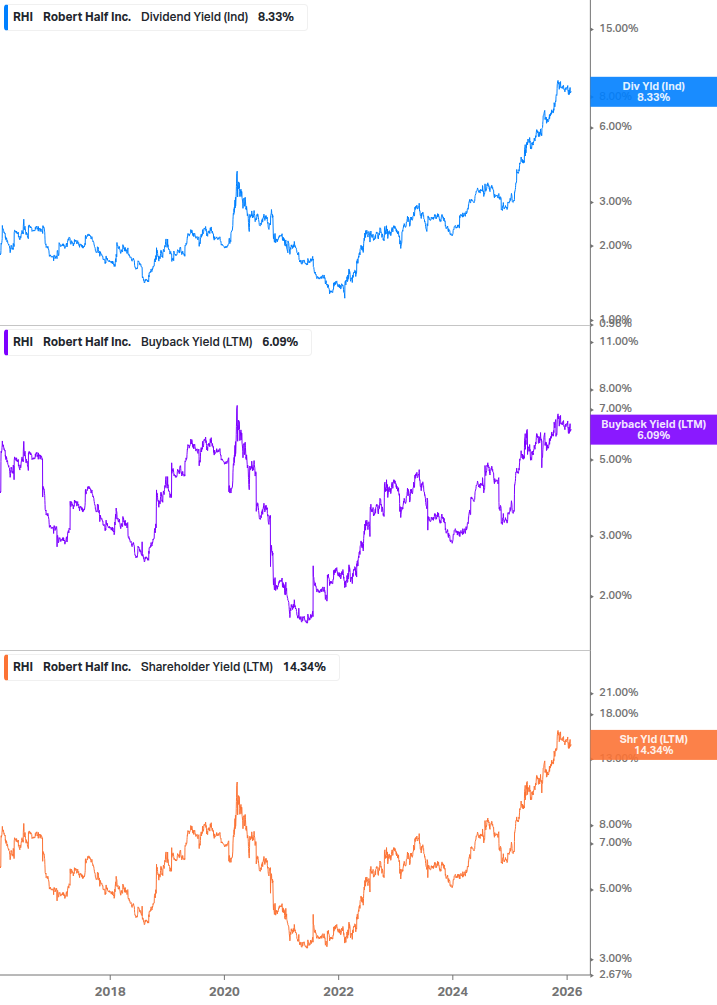The width and height of the screenshot is (717, 1005).
Task: Click the 2024 label on the time axis
Action: [452, 992]
